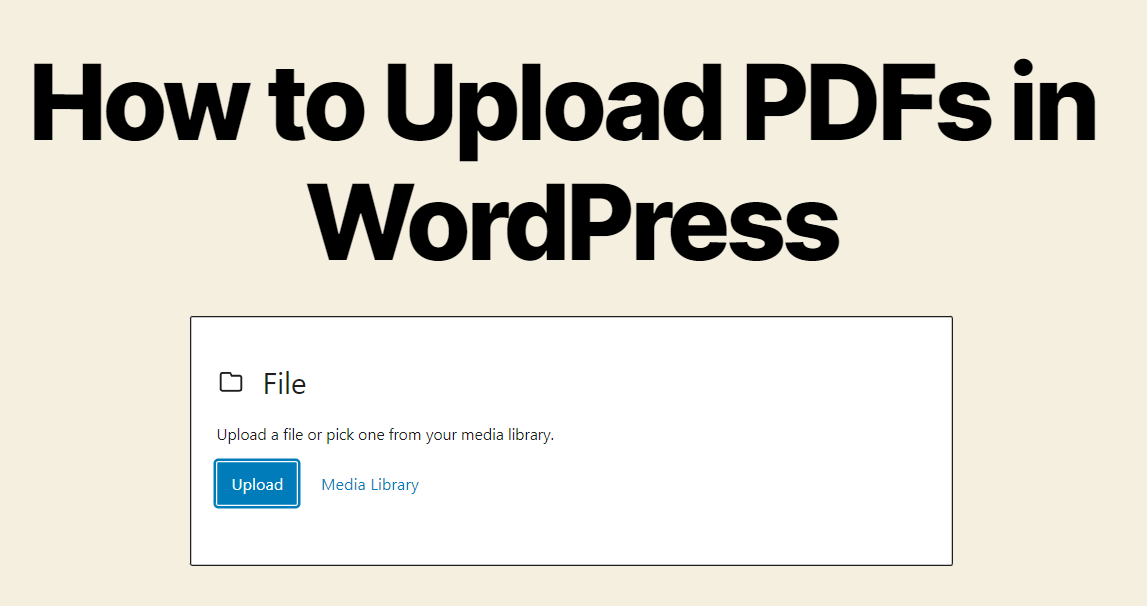This screenshot has height=606, width=1147.
Task: Click 'media library' in the description sentence
Action: pyautogui.click(x=506, y=435)
